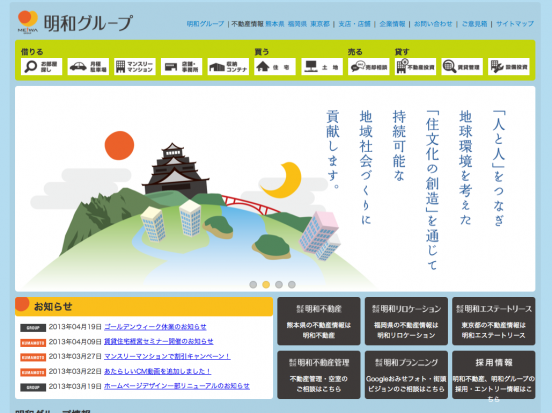
Task: Click the 明和プランニング company tile
Action: tap(406, 375)
